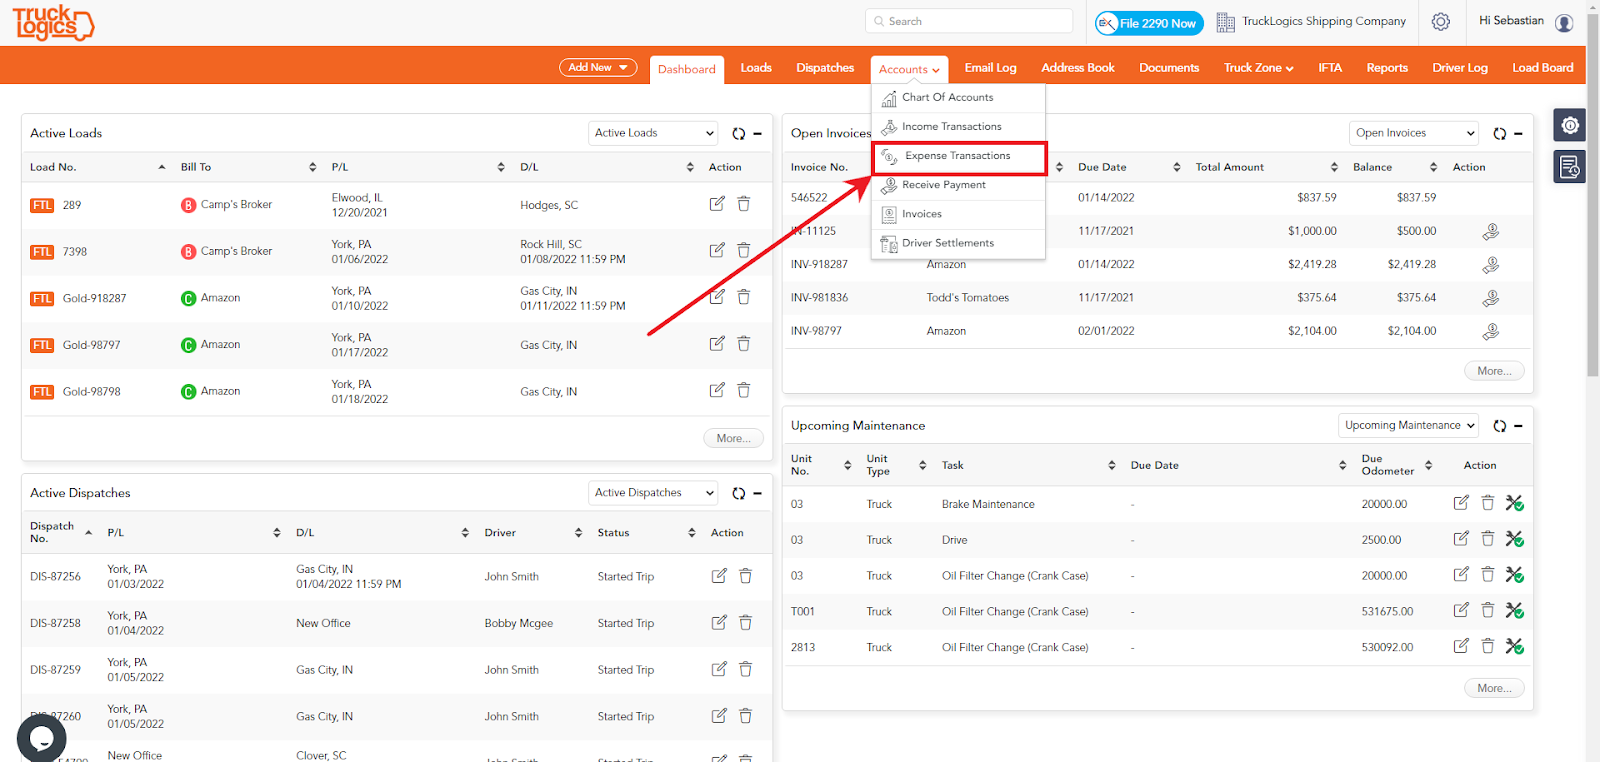Select Chart Of Accounts from the Accounts menu
The image size is (1600, 762).
[x=958, y=98]
